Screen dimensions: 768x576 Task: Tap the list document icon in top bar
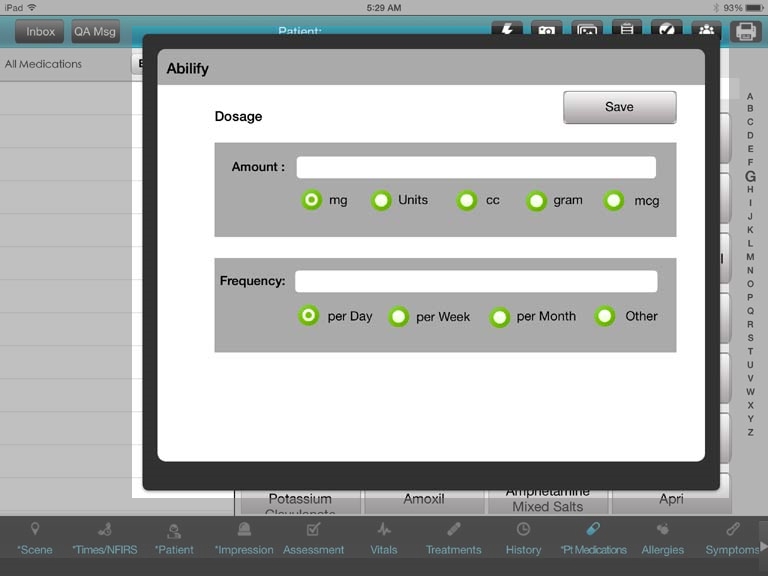[x=626, y=29]
